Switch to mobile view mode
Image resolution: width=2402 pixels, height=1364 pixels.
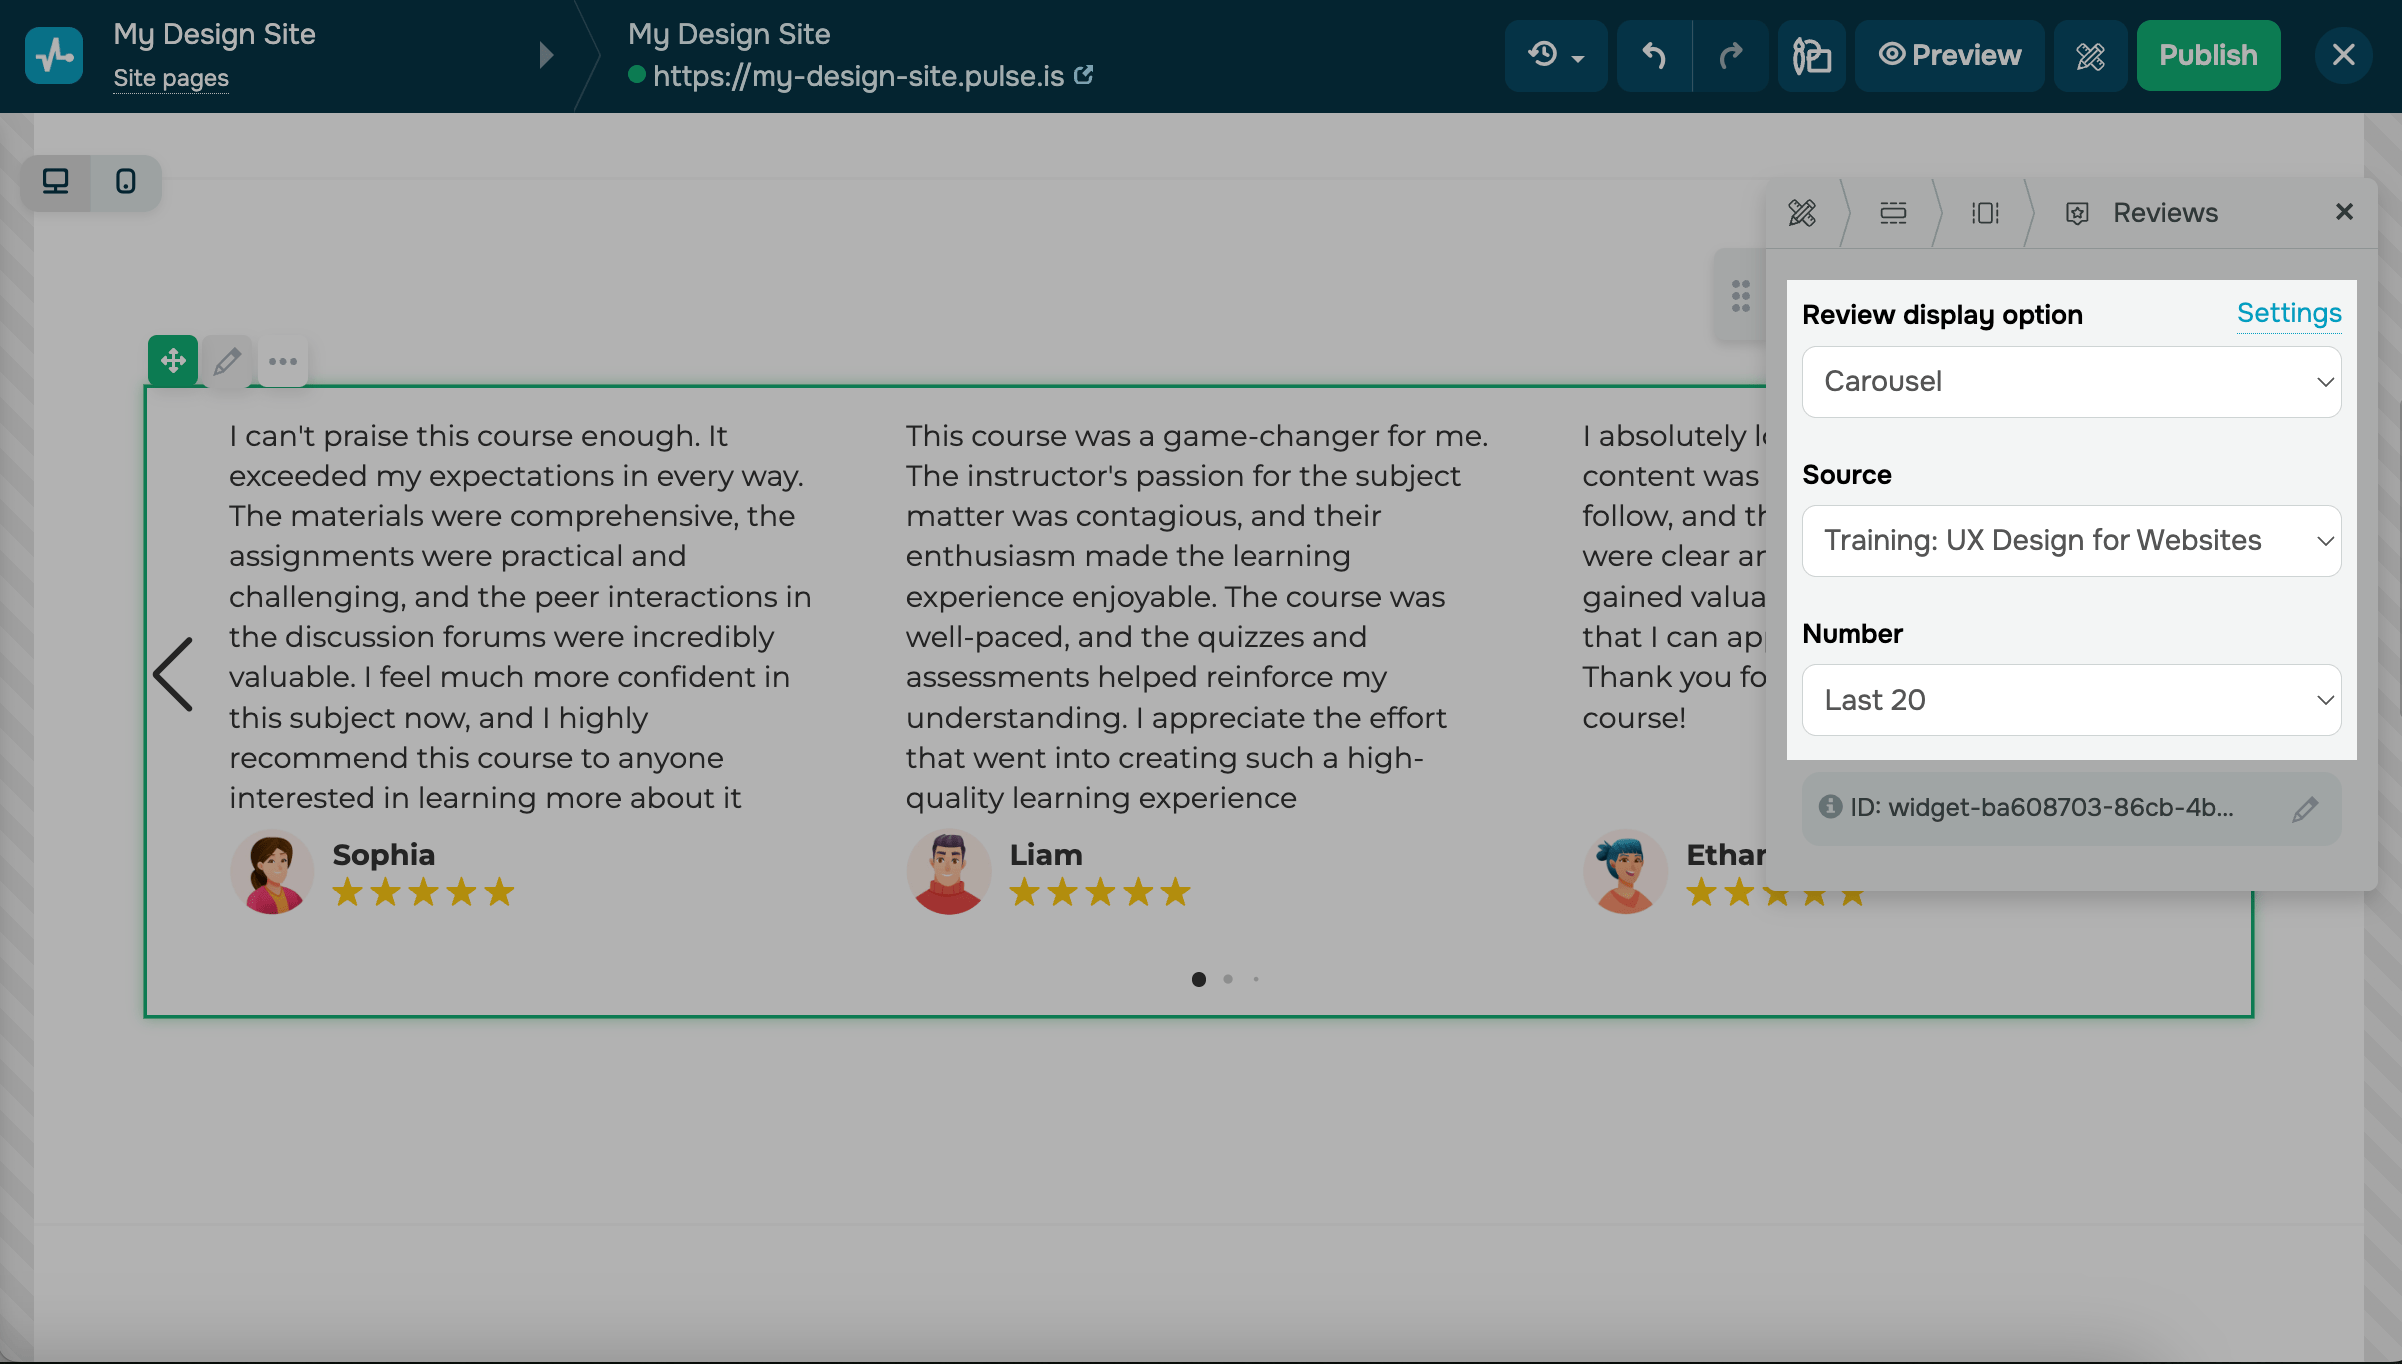126,182
